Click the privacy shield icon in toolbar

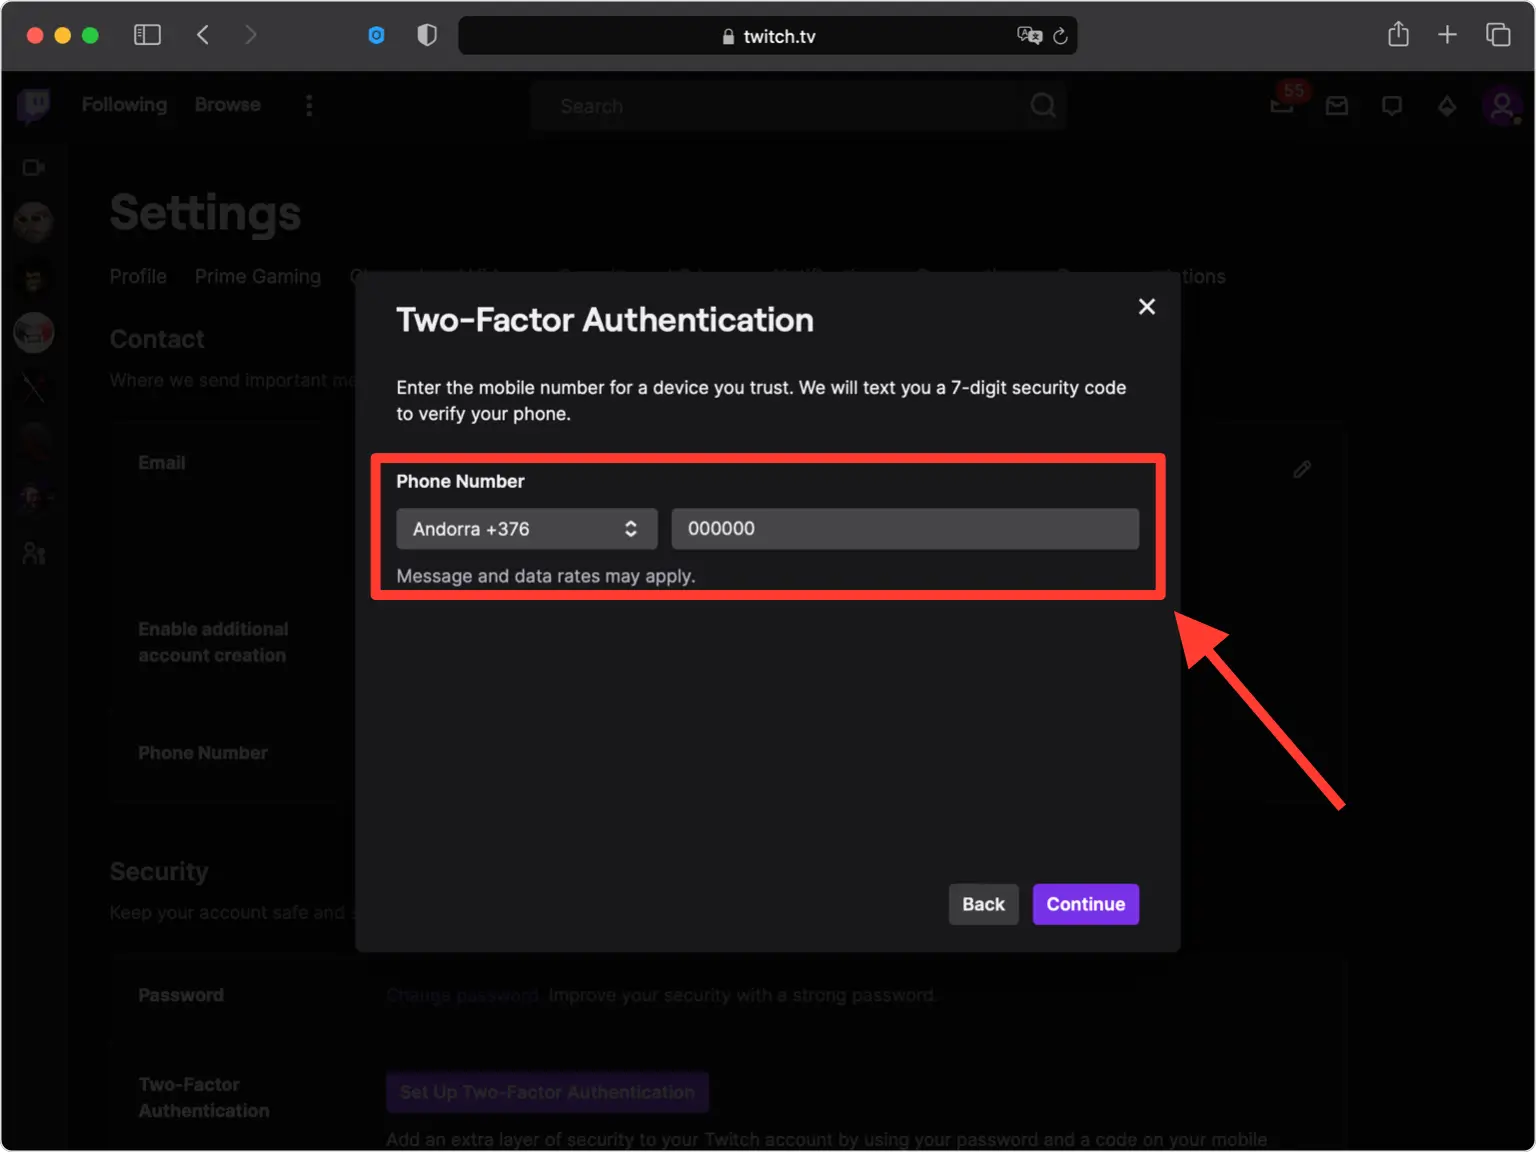[x=427, y=35]
